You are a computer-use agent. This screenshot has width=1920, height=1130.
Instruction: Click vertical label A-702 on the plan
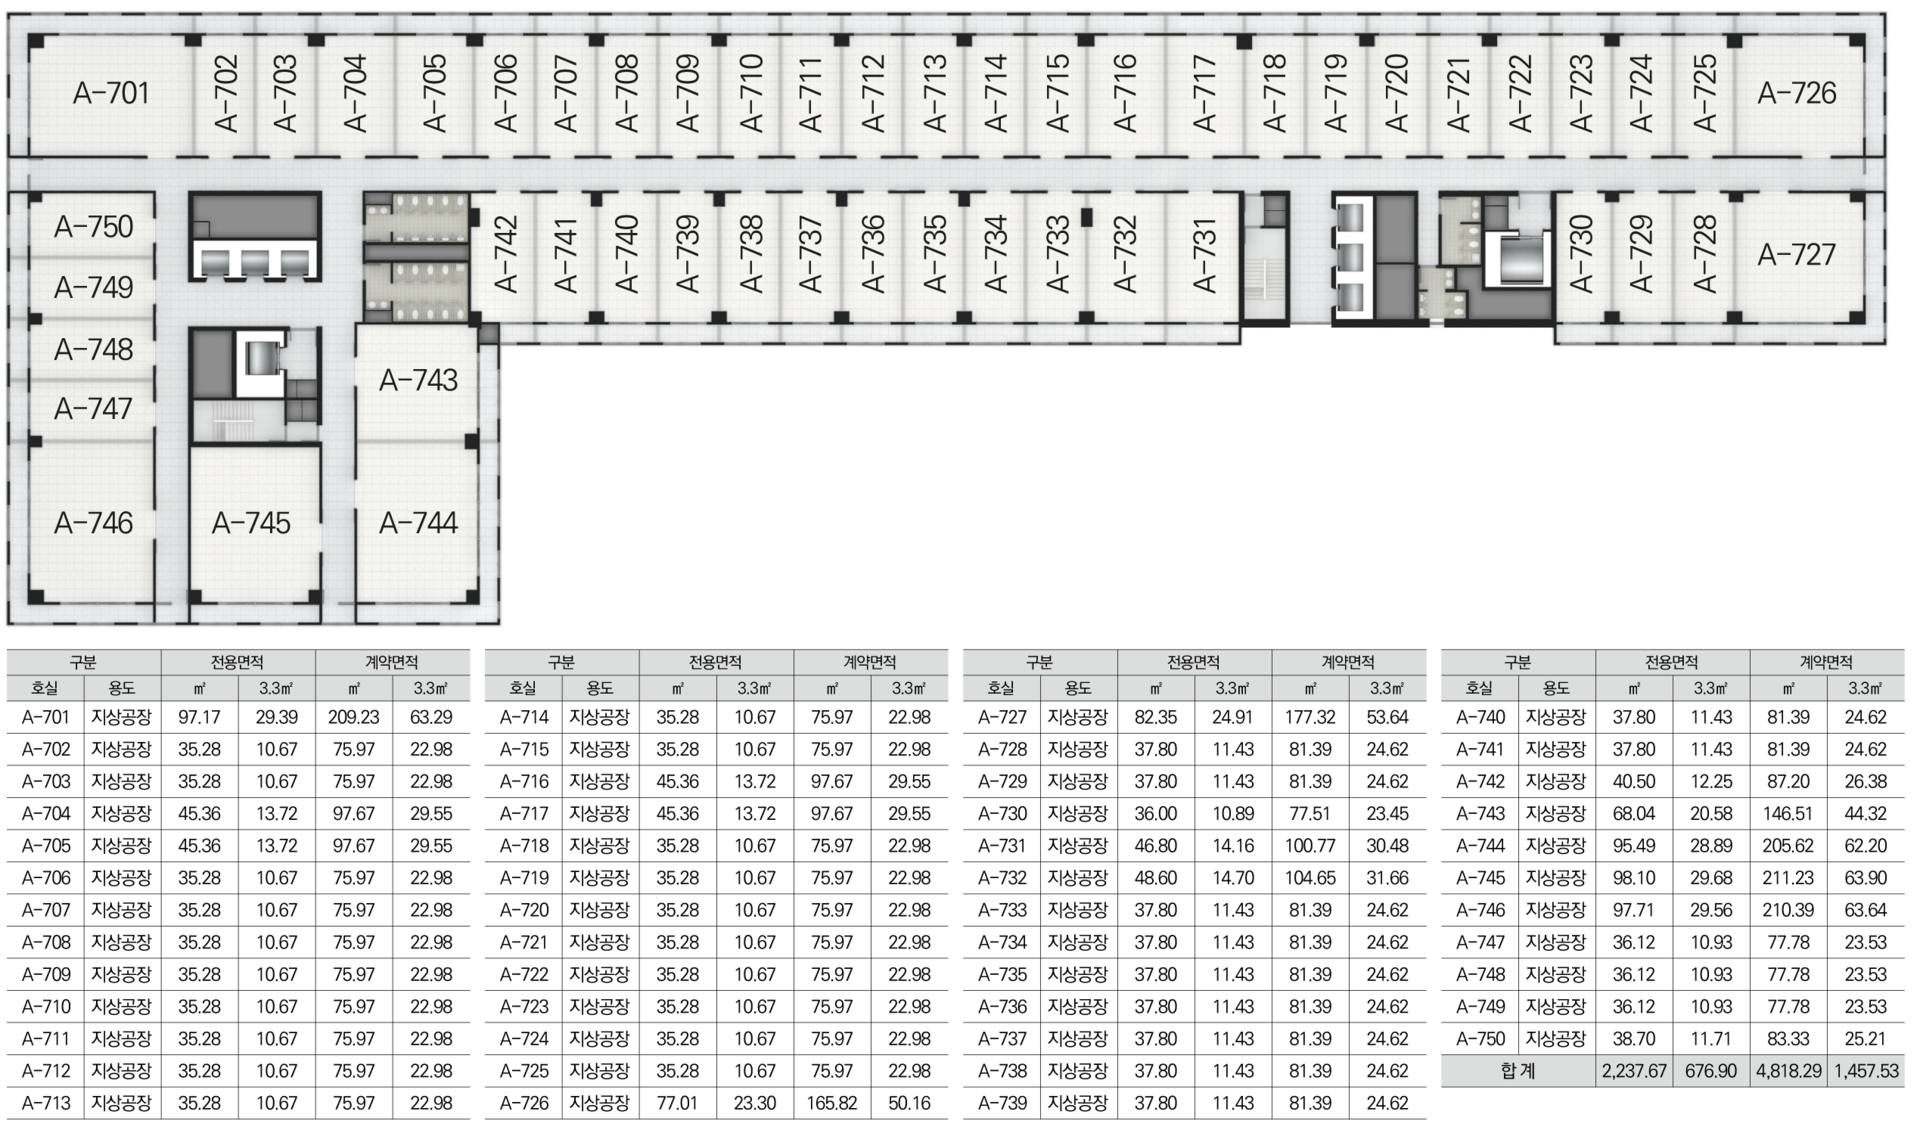point(227,93)
